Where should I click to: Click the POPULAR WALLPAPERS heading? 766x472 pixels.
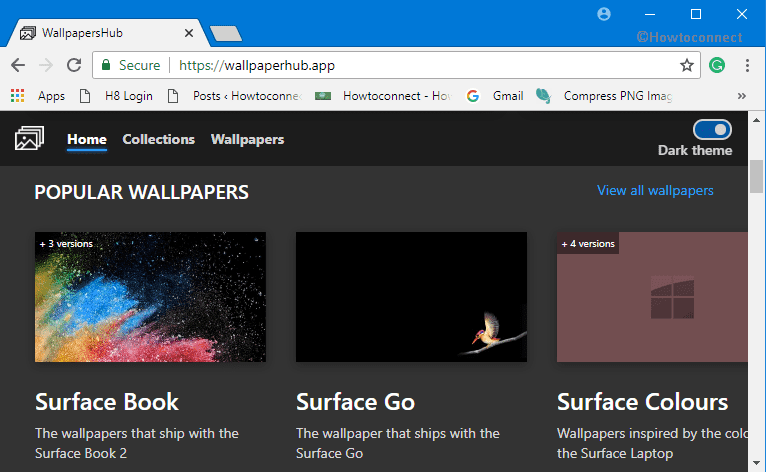coord(142,192)
